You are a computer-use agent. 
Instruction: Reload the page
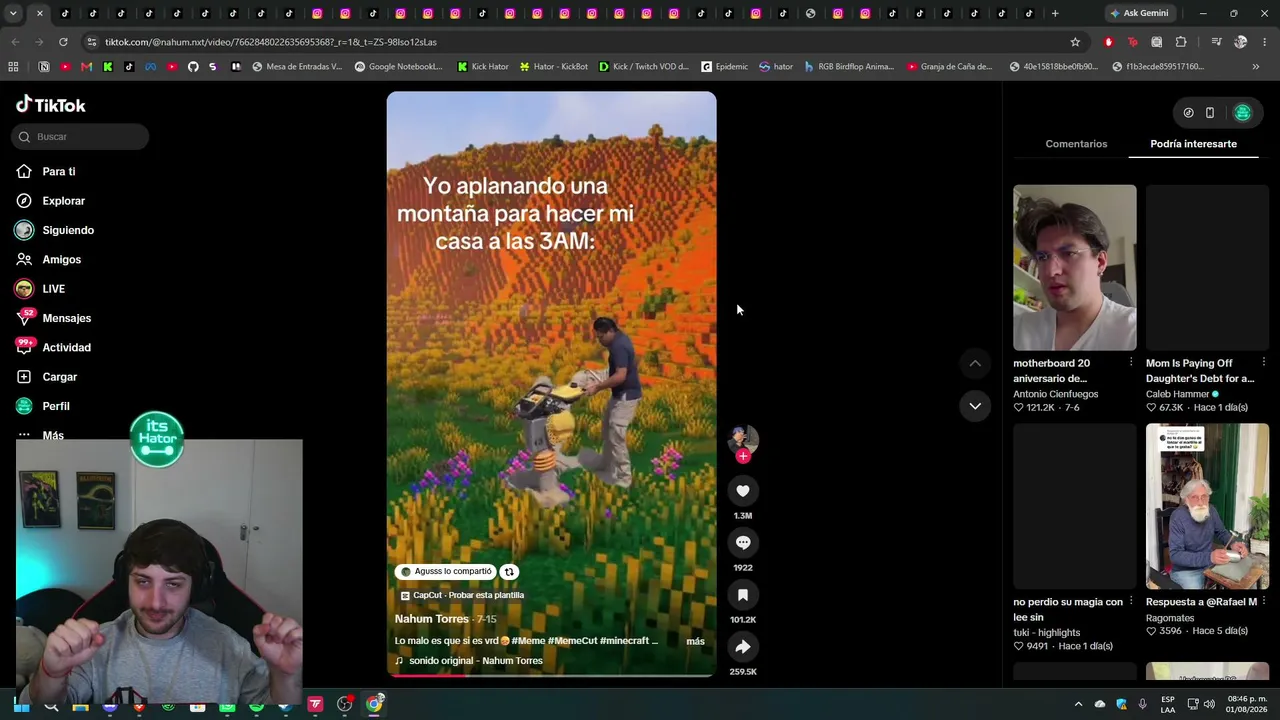click(63, 42)
